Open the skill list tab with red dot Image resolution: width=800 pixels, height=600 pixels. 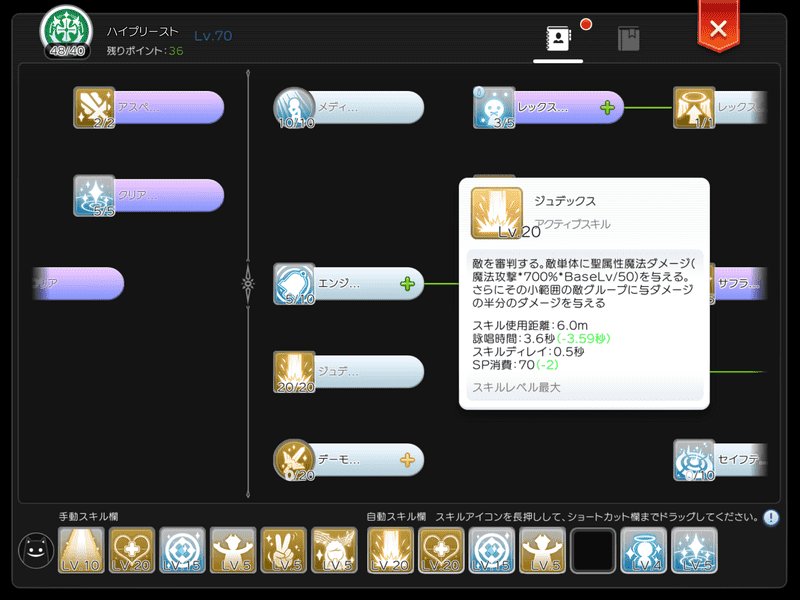coord(558,38)
